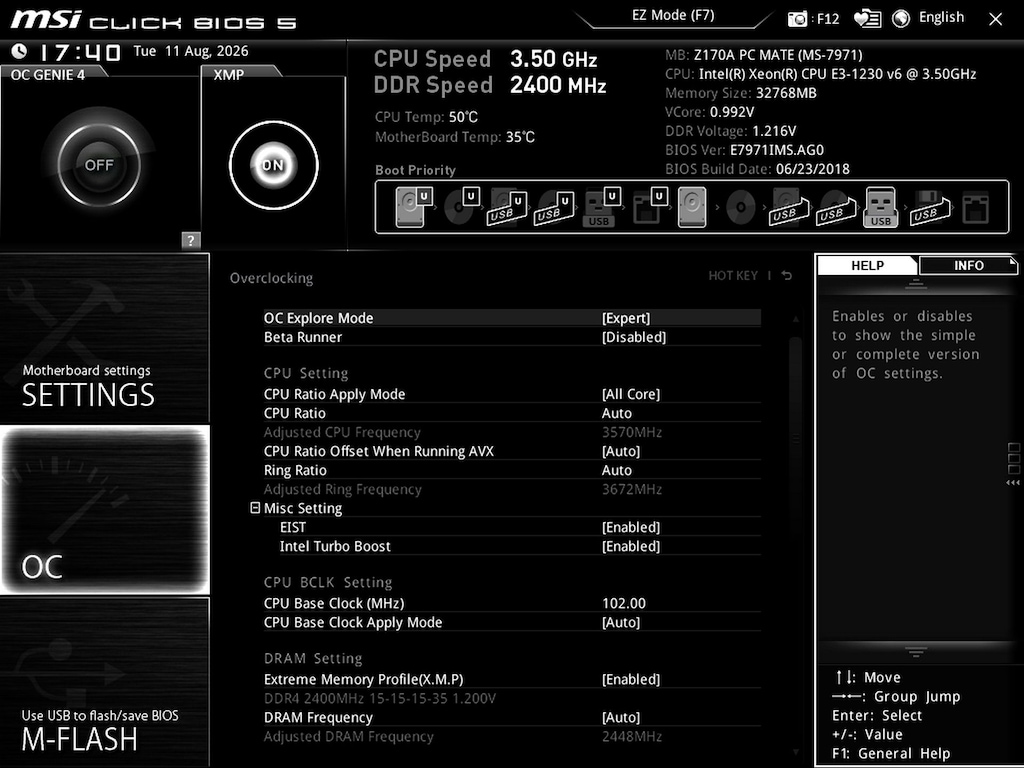Click the return arrow beside HOT KEY

pyautogui.click(x=787, y=276)
